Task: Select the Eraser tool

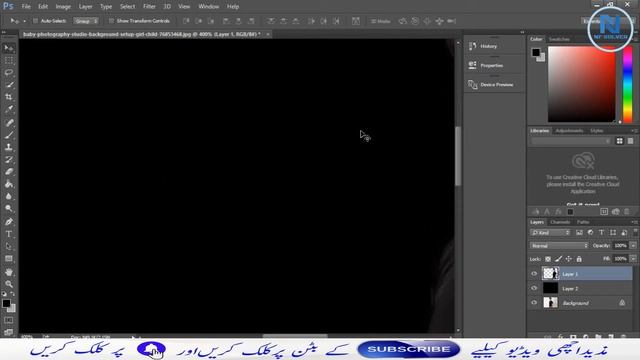Action: pyautogui.click(x=9, y=171)
